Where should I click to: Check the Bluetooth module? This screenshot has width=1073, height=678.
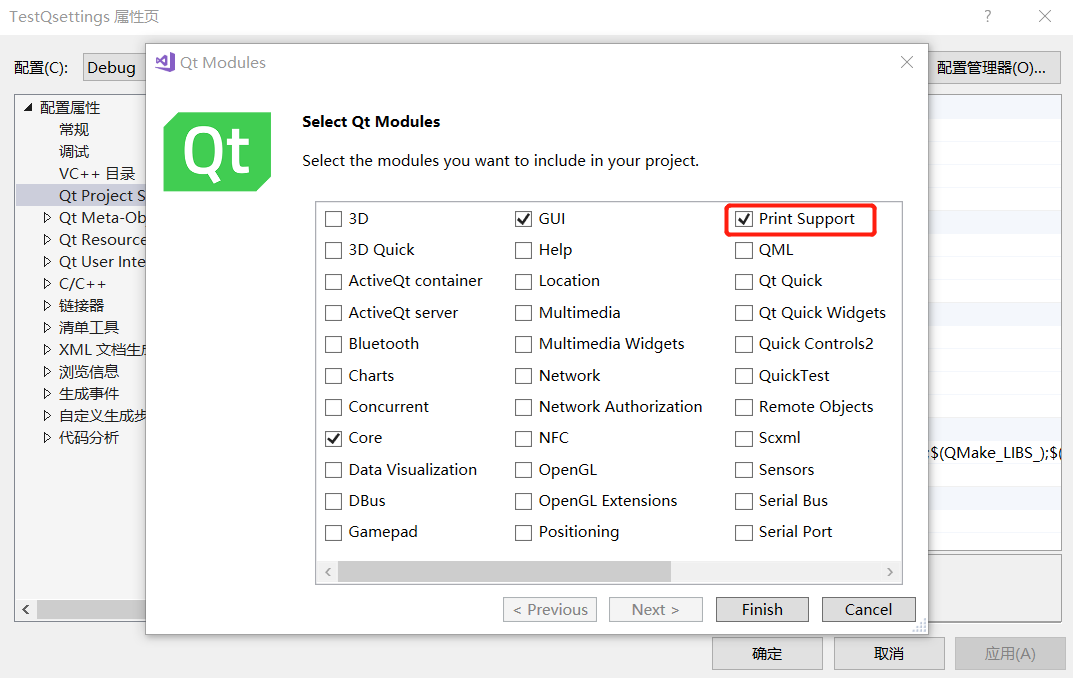tap(333, 343)
